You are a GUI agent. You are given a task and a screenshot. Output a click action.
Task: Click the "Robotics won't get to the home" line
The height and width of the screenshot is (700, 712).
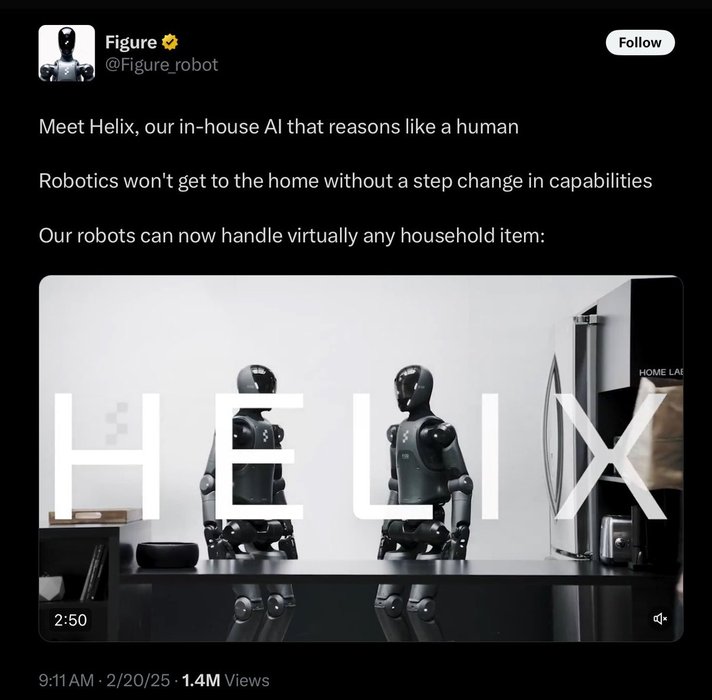[345, 181]
